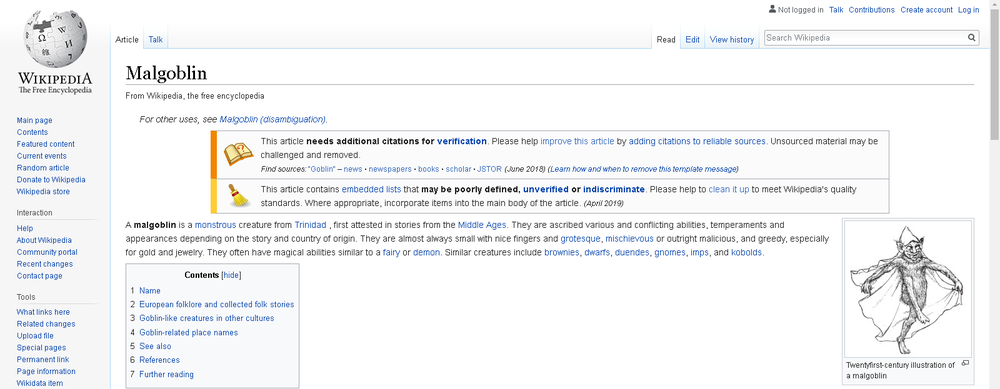Go to Main page in sidebar
1000x389 pixels.
click(x=34, y=121)
